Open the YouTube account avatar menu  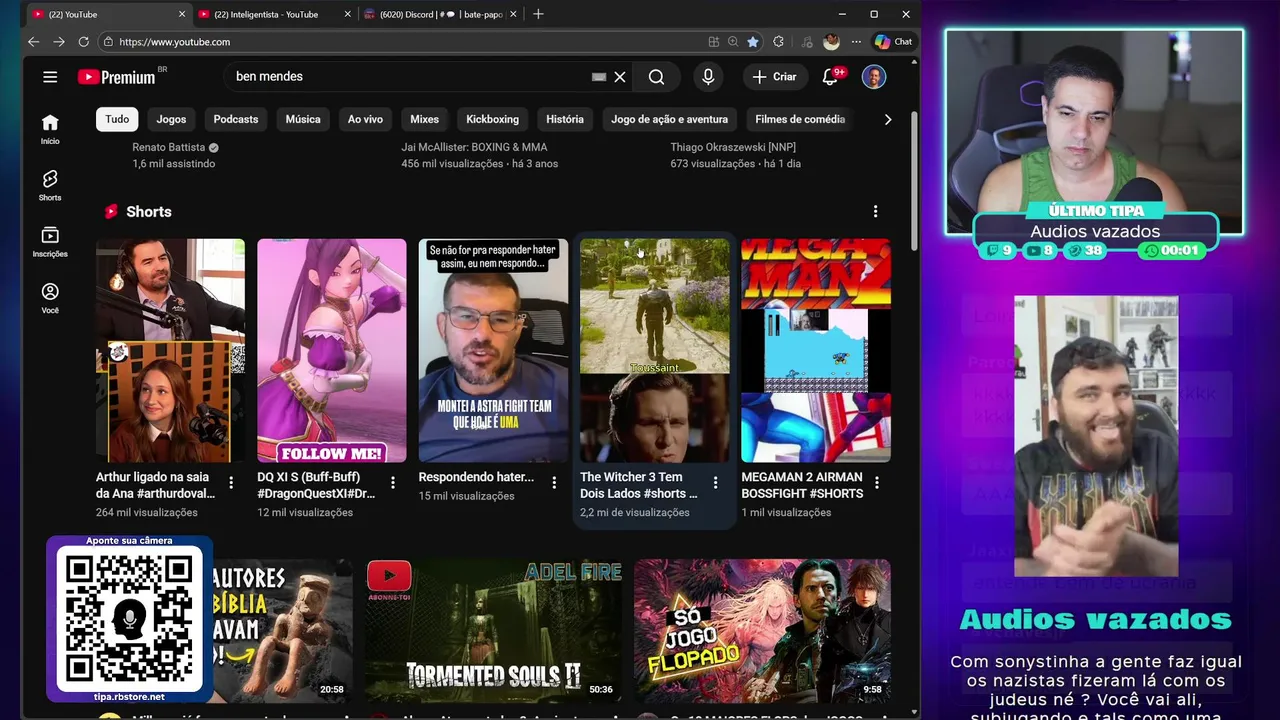click(x=874, y=77)
